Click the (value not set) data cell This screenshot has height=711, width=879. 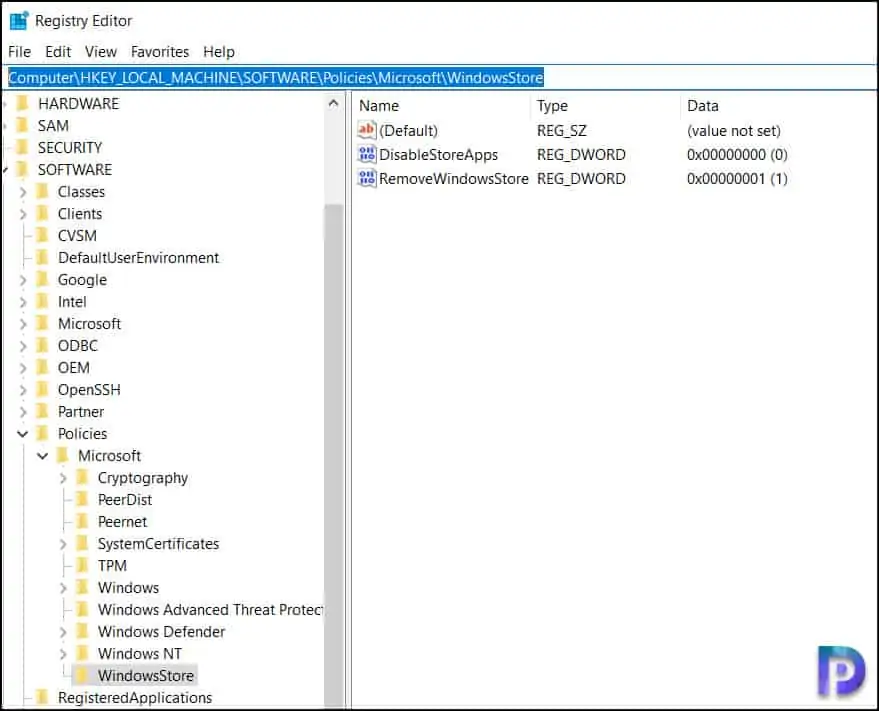pos(734,131)
